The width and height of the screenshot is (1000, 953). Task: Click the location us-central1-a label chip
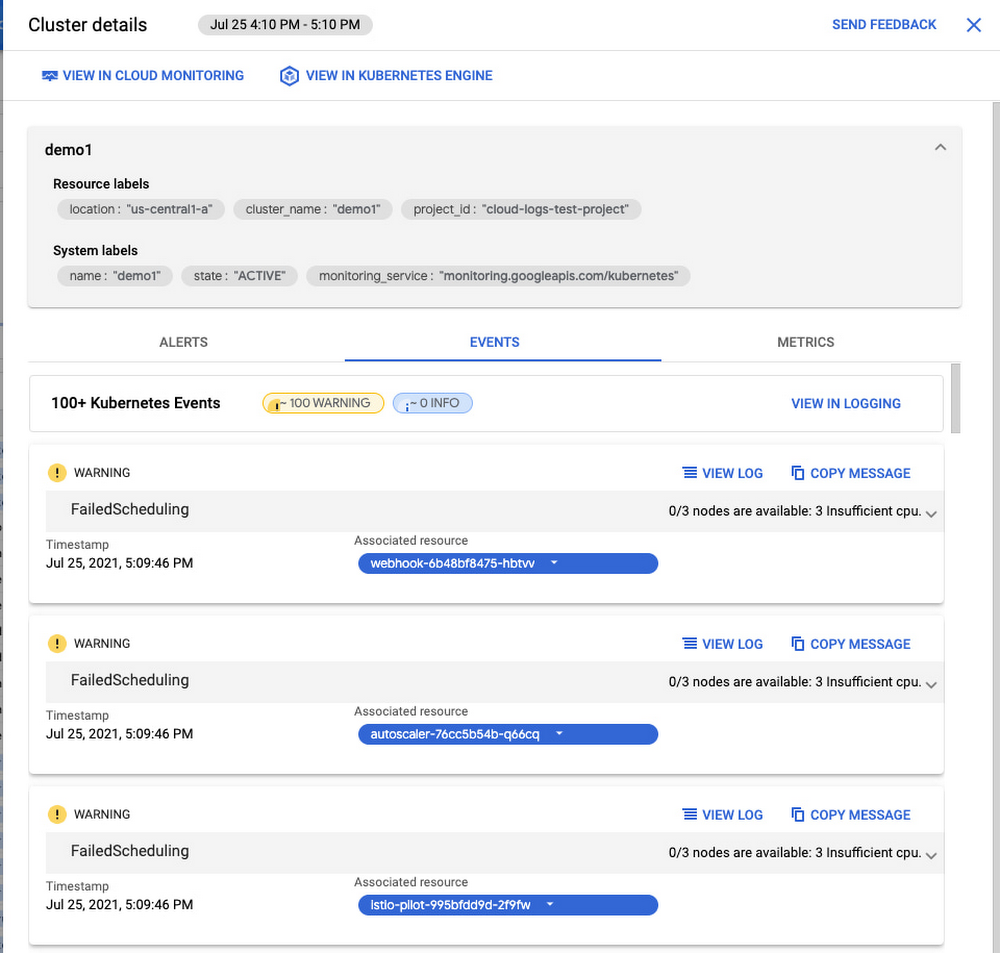tap(141, 209)
